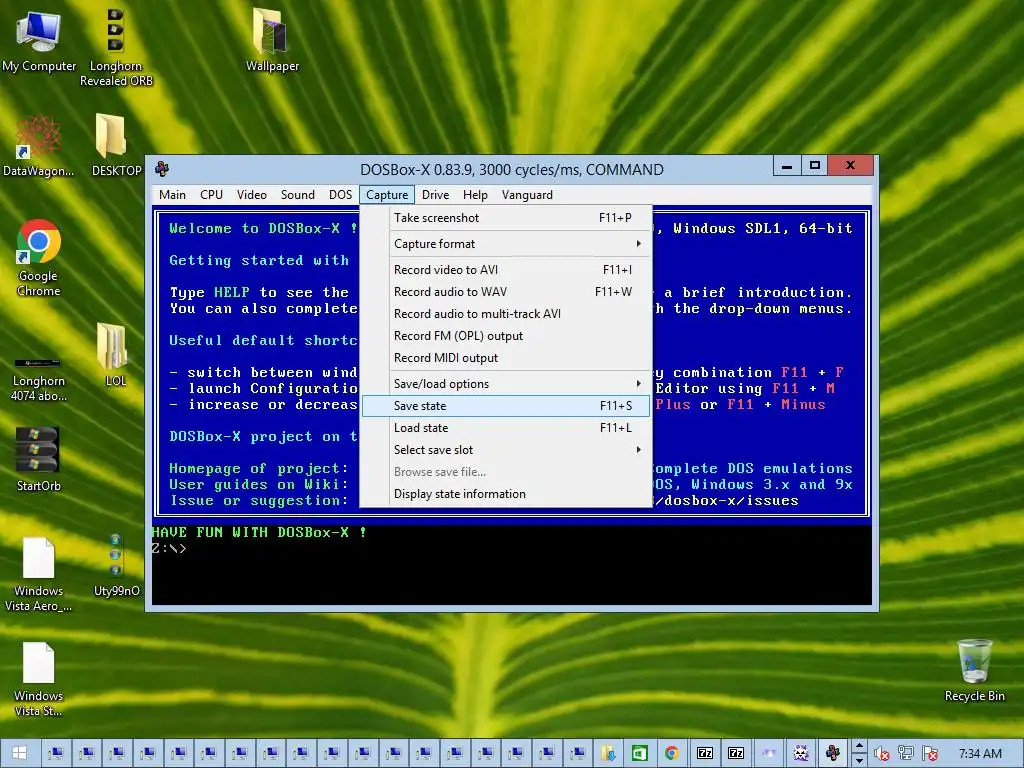Screen dimensions: 1024x768
Task: Maximize the DOSBox-X window
Action: pyautogui.click(x=814, y=166)
